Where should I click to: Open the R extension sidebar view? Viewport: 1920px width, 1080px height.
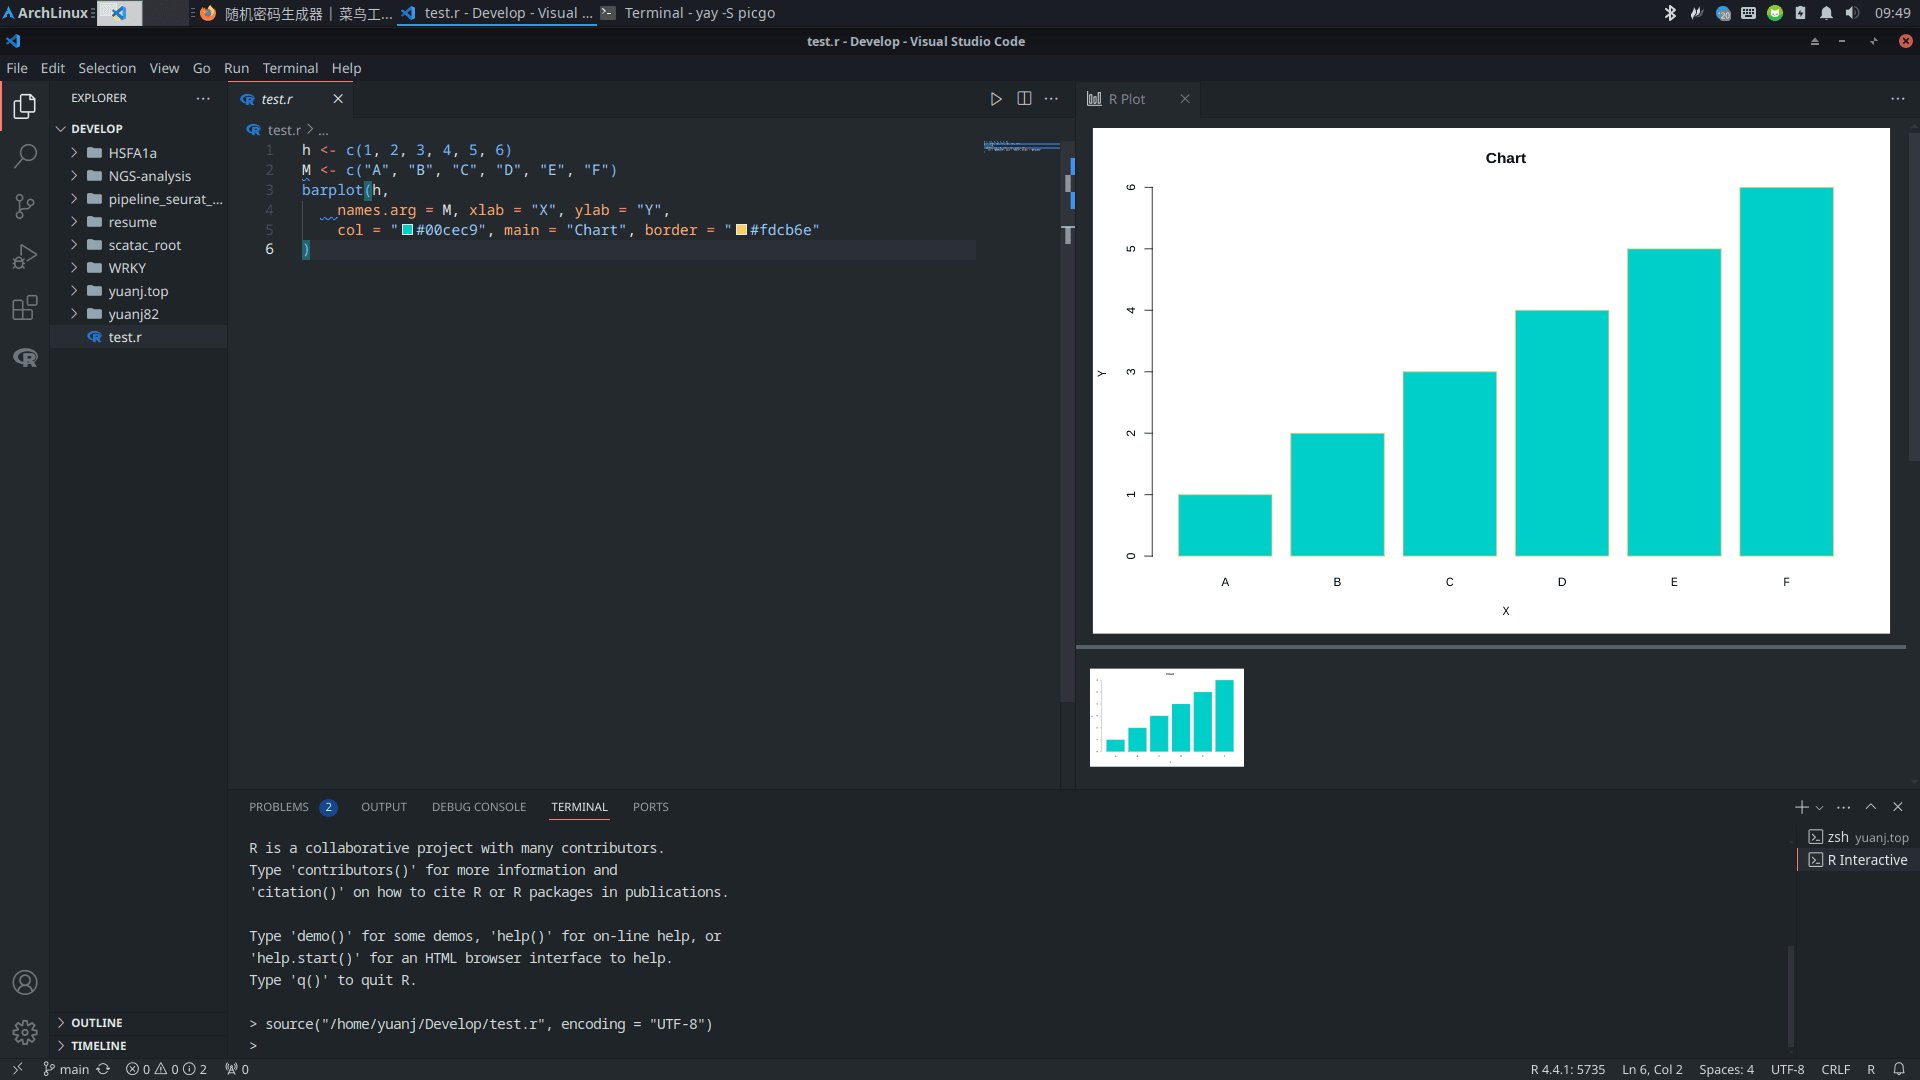point(25,357)
